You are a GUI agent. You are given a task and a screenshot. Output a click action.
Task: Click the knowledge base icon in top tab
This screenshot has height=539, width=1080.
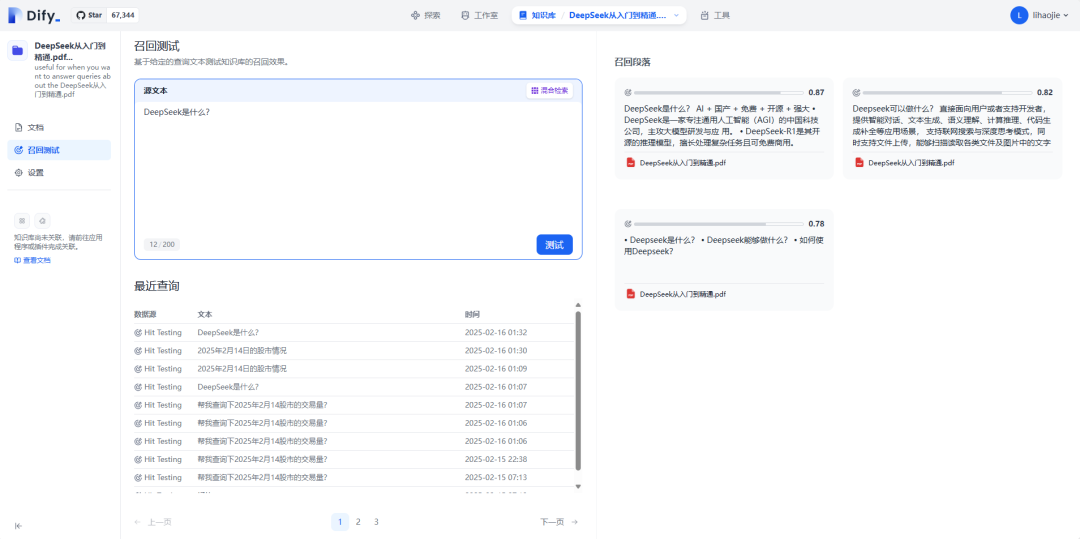[x=523, y=15]
